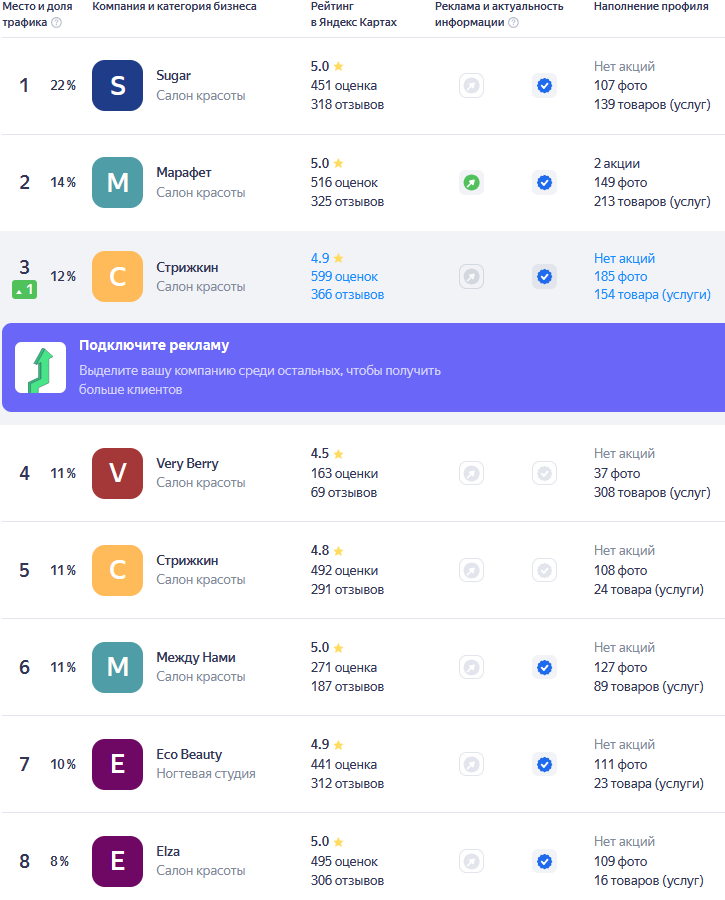725x900 pixels.
Task: Click the green rank change badge in row 3
Action: pos(24,290)
